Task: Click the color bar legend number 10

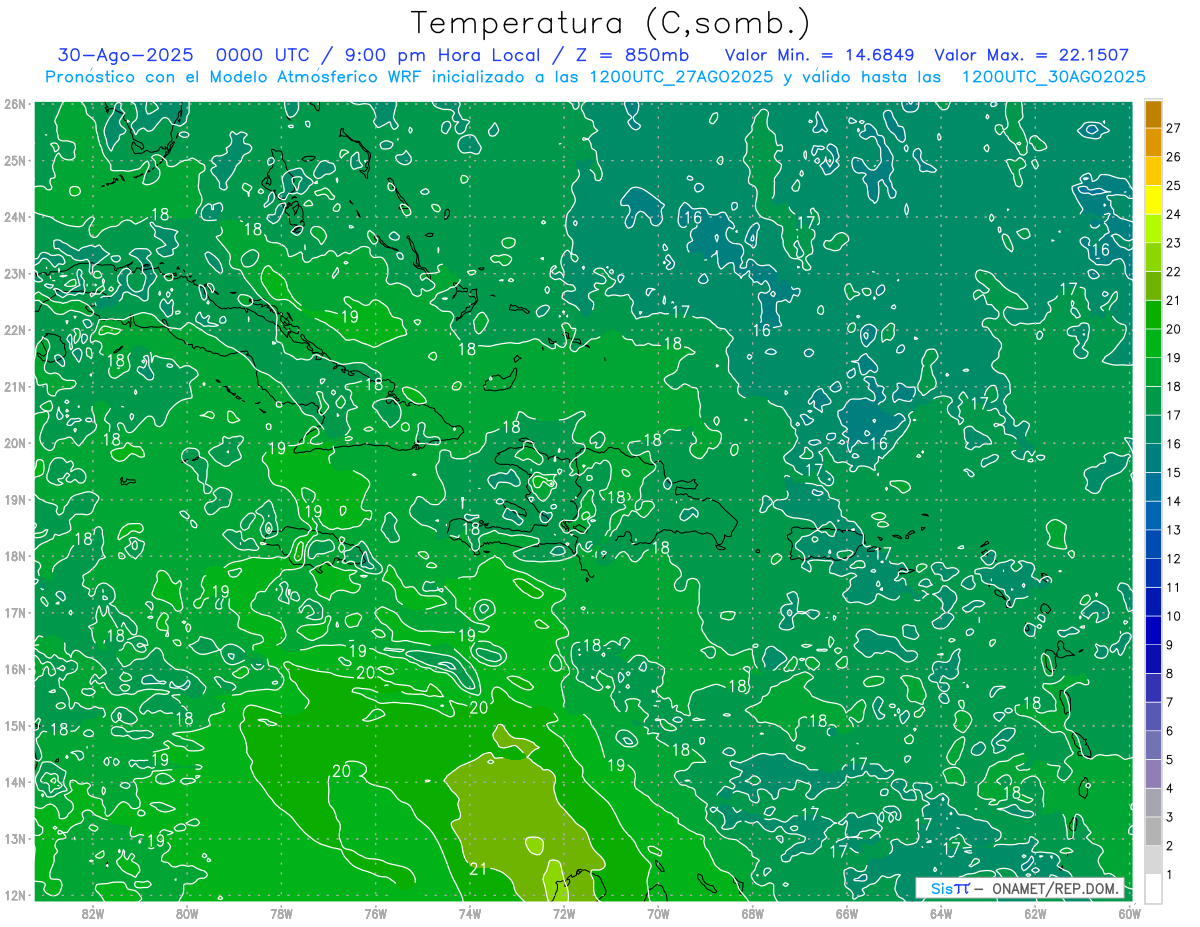Action: 1174,616
